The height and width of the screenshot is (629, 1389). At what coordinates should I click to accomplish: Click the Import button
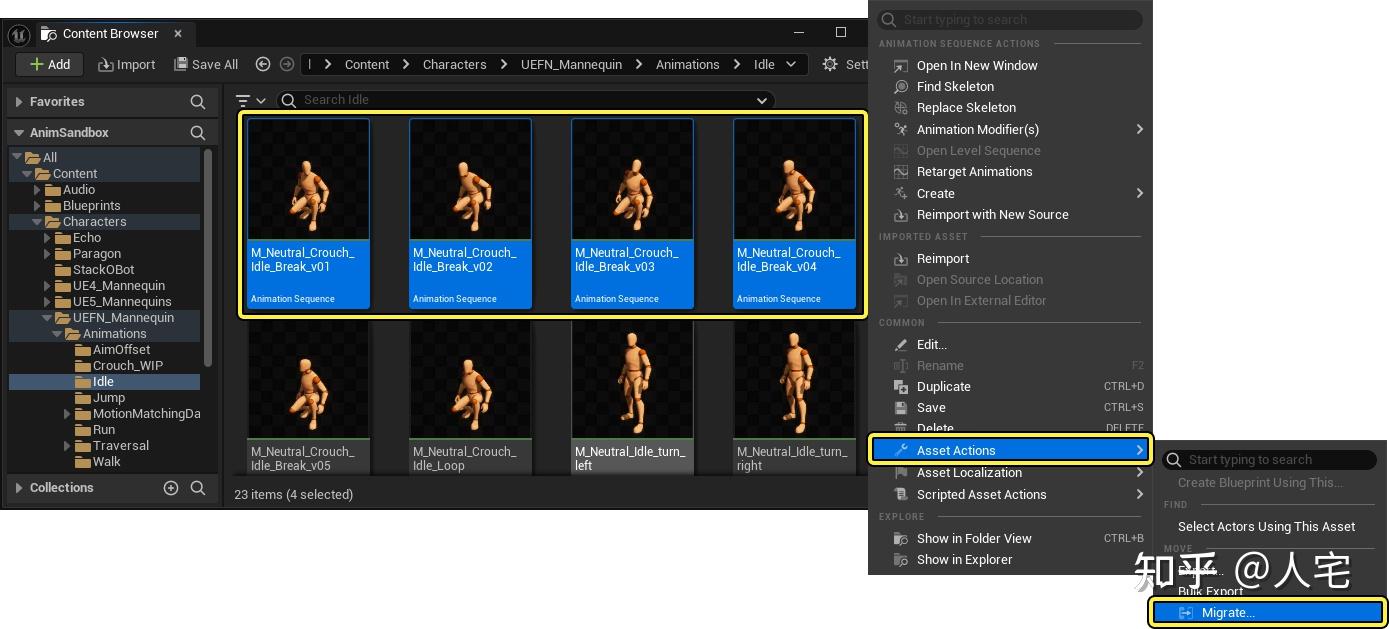click(127, 64)
